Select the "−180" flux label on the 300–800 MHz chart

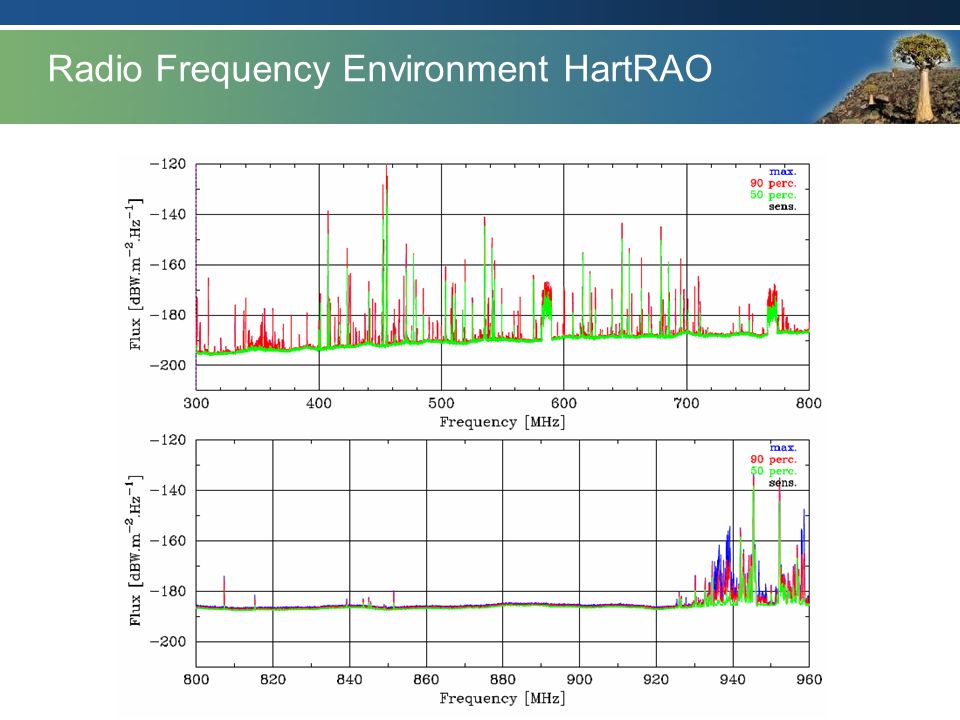click(168, 315)
